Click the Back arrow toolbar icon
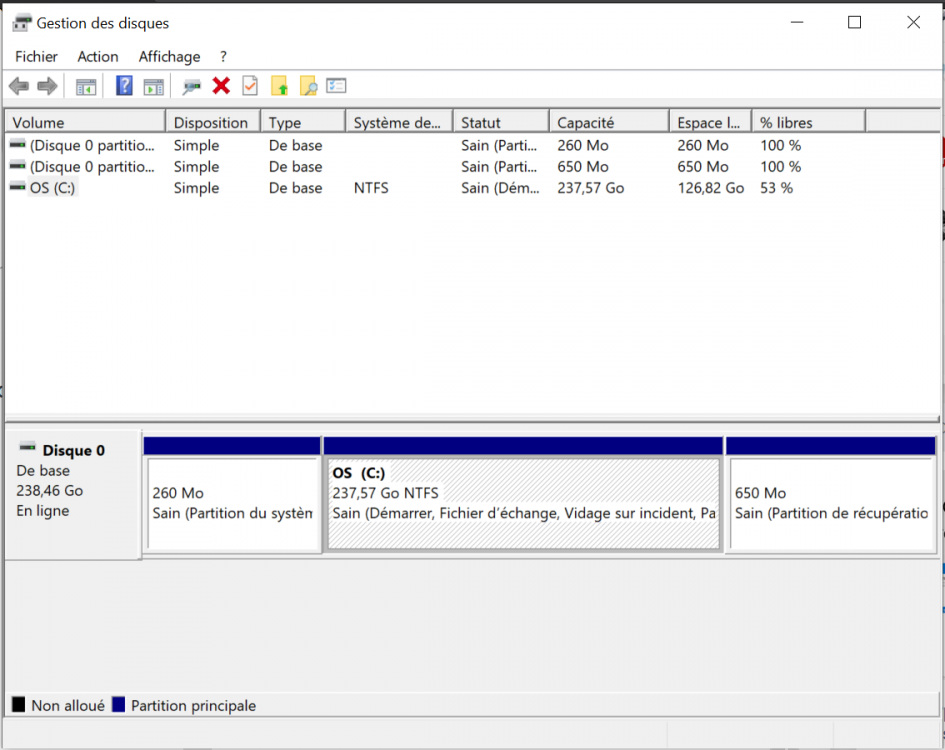Viewport: 945px width, 750px height. 18,87
